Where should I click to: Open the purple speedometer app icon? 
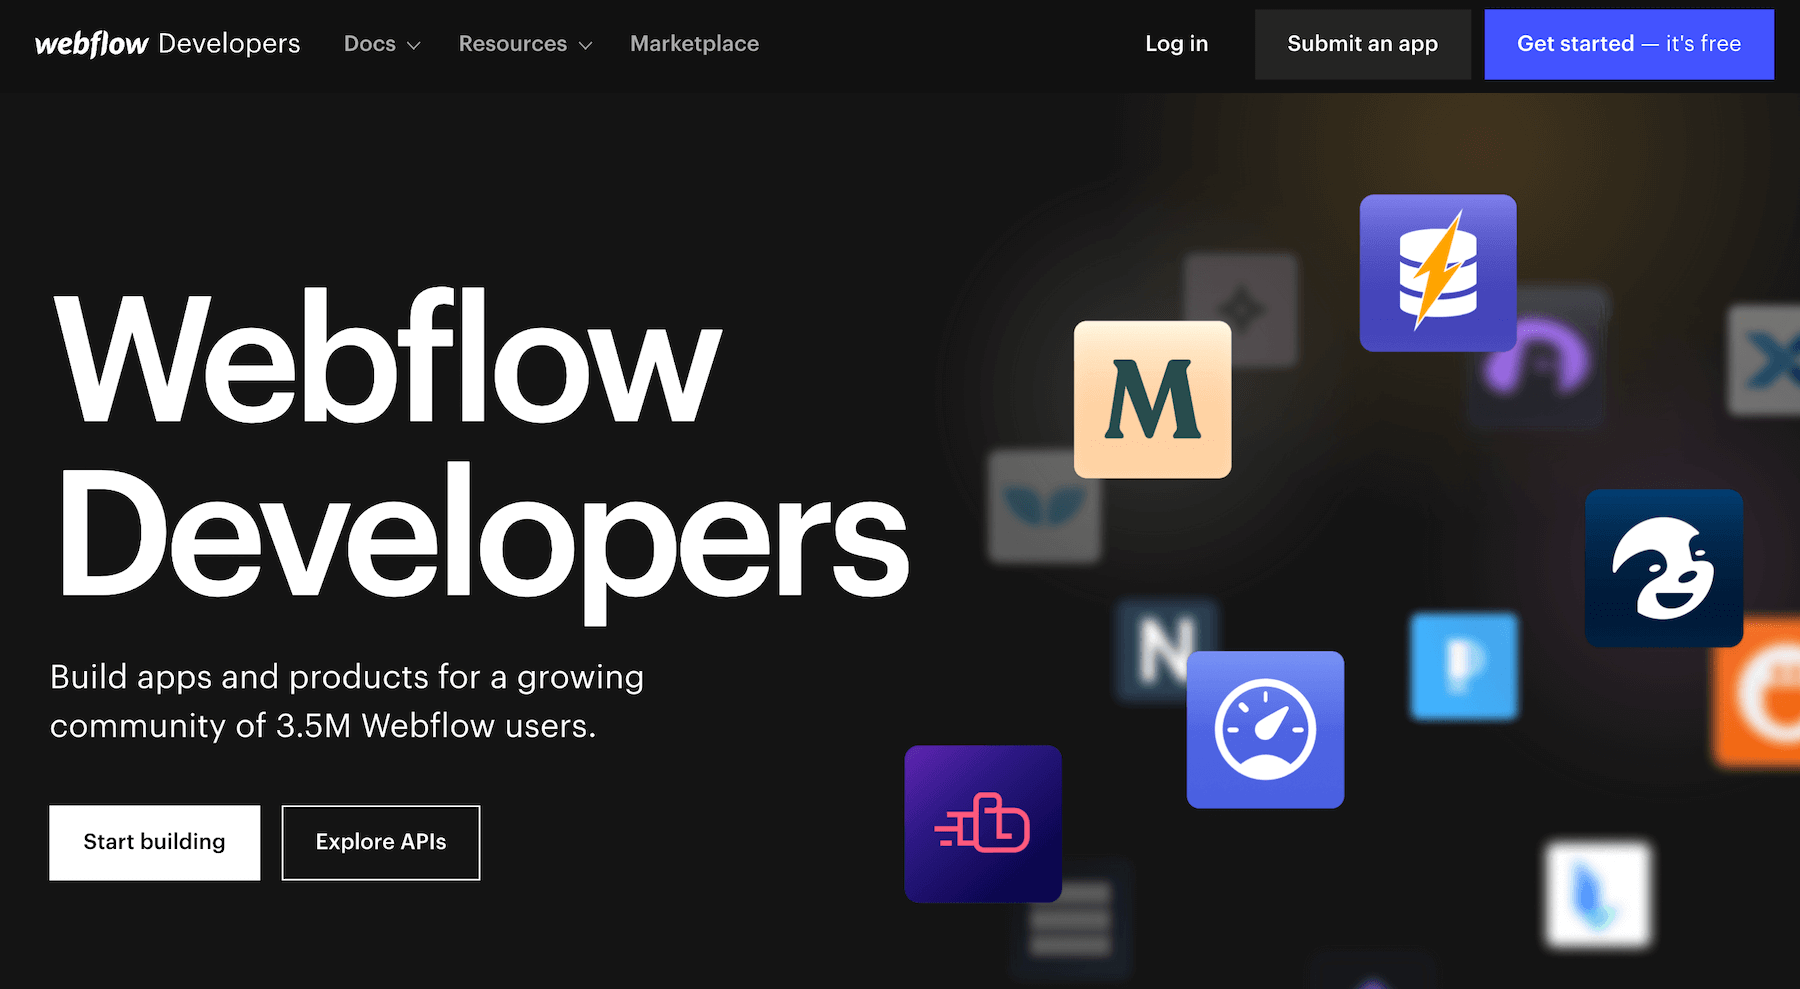click(1265, 730)
